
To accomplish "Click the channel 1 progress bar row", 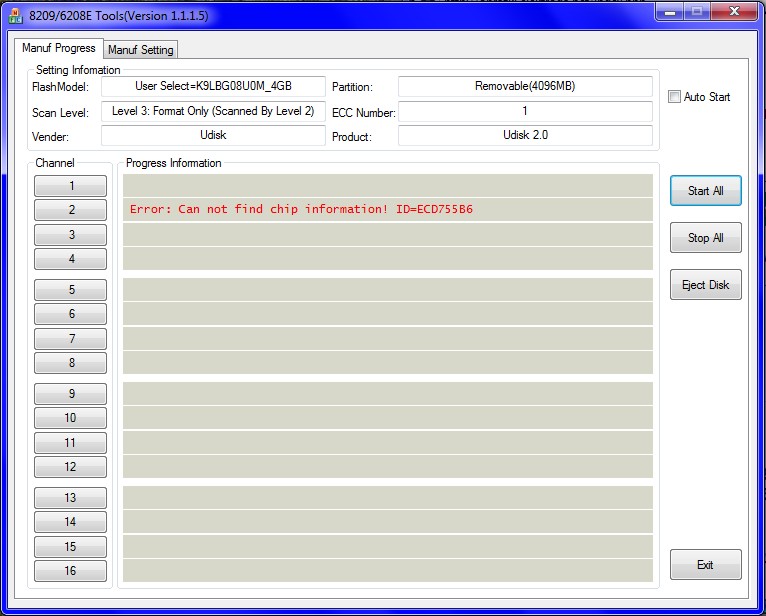I will [x=388, y=186].
